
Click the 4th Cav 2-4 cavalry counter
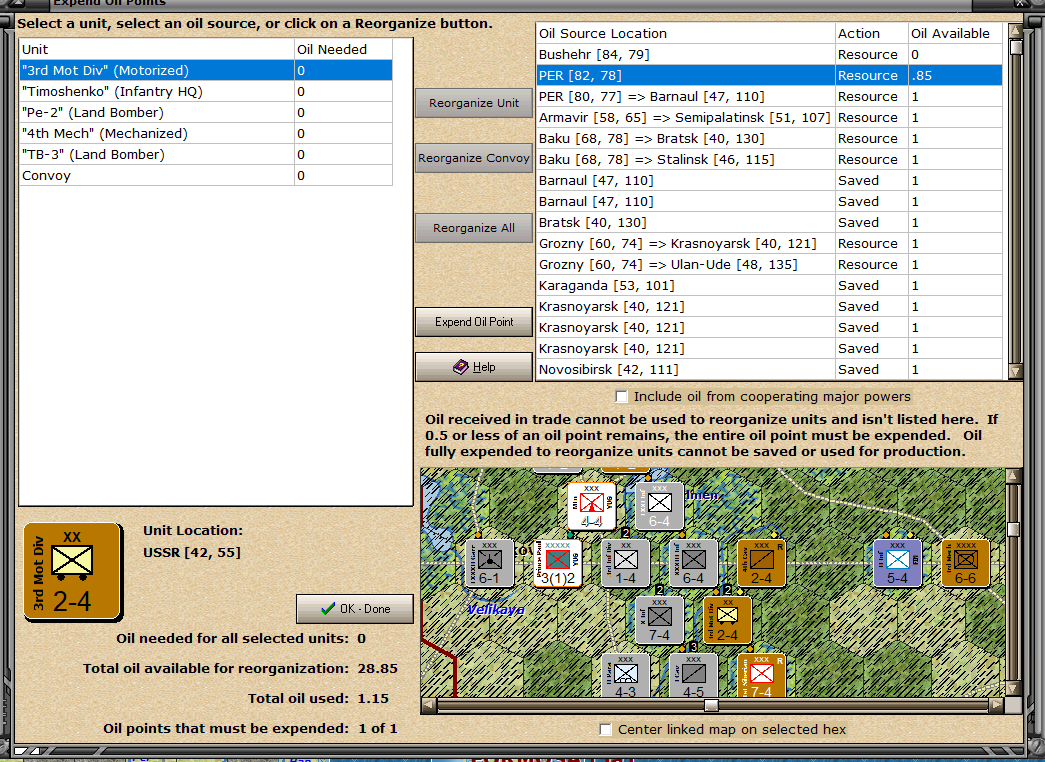(761, 563)
